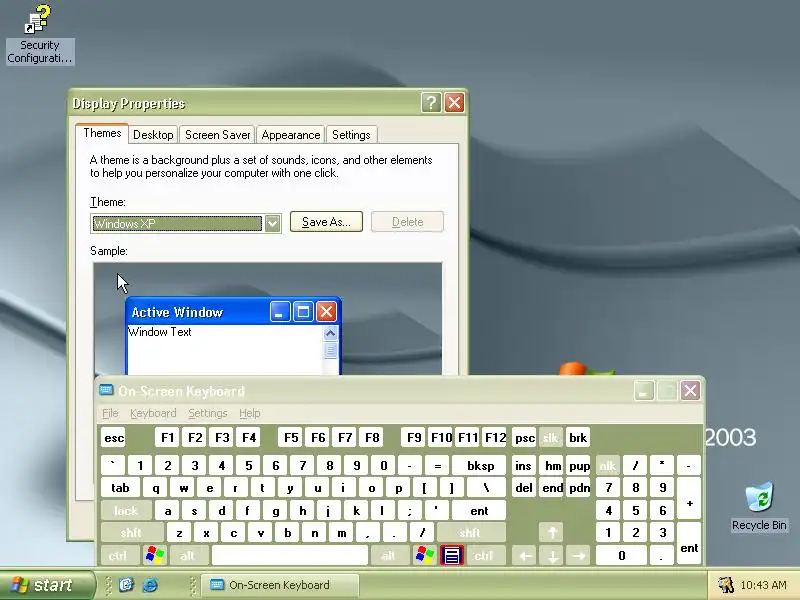
Task: Toggle the right ctrl key
Action: click(484, 555)
